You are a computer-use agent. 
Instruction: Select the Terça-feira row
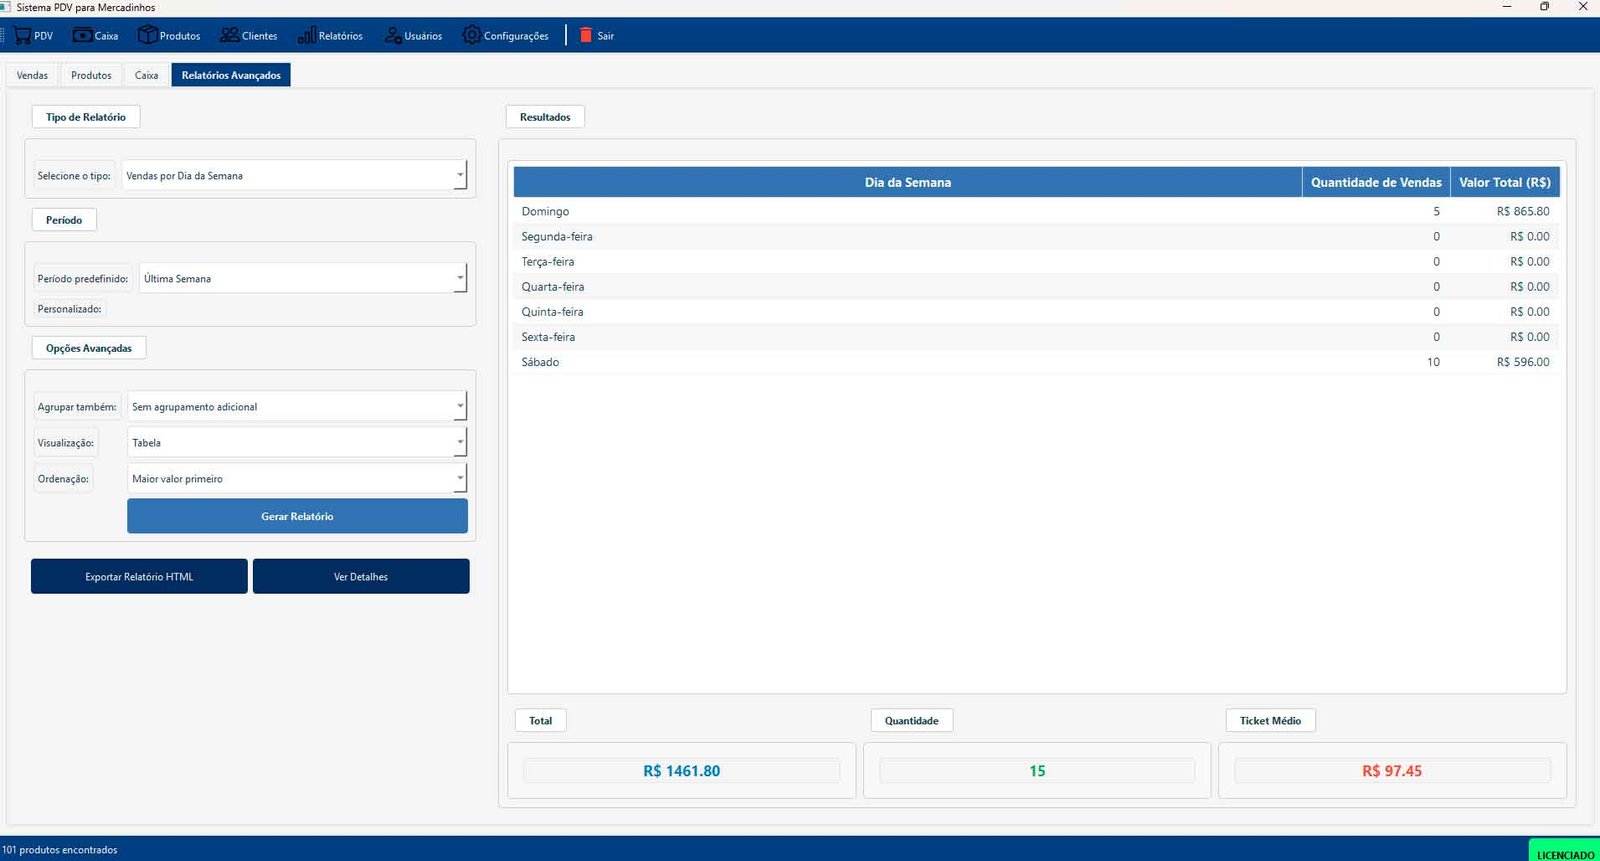point(1036,261)
